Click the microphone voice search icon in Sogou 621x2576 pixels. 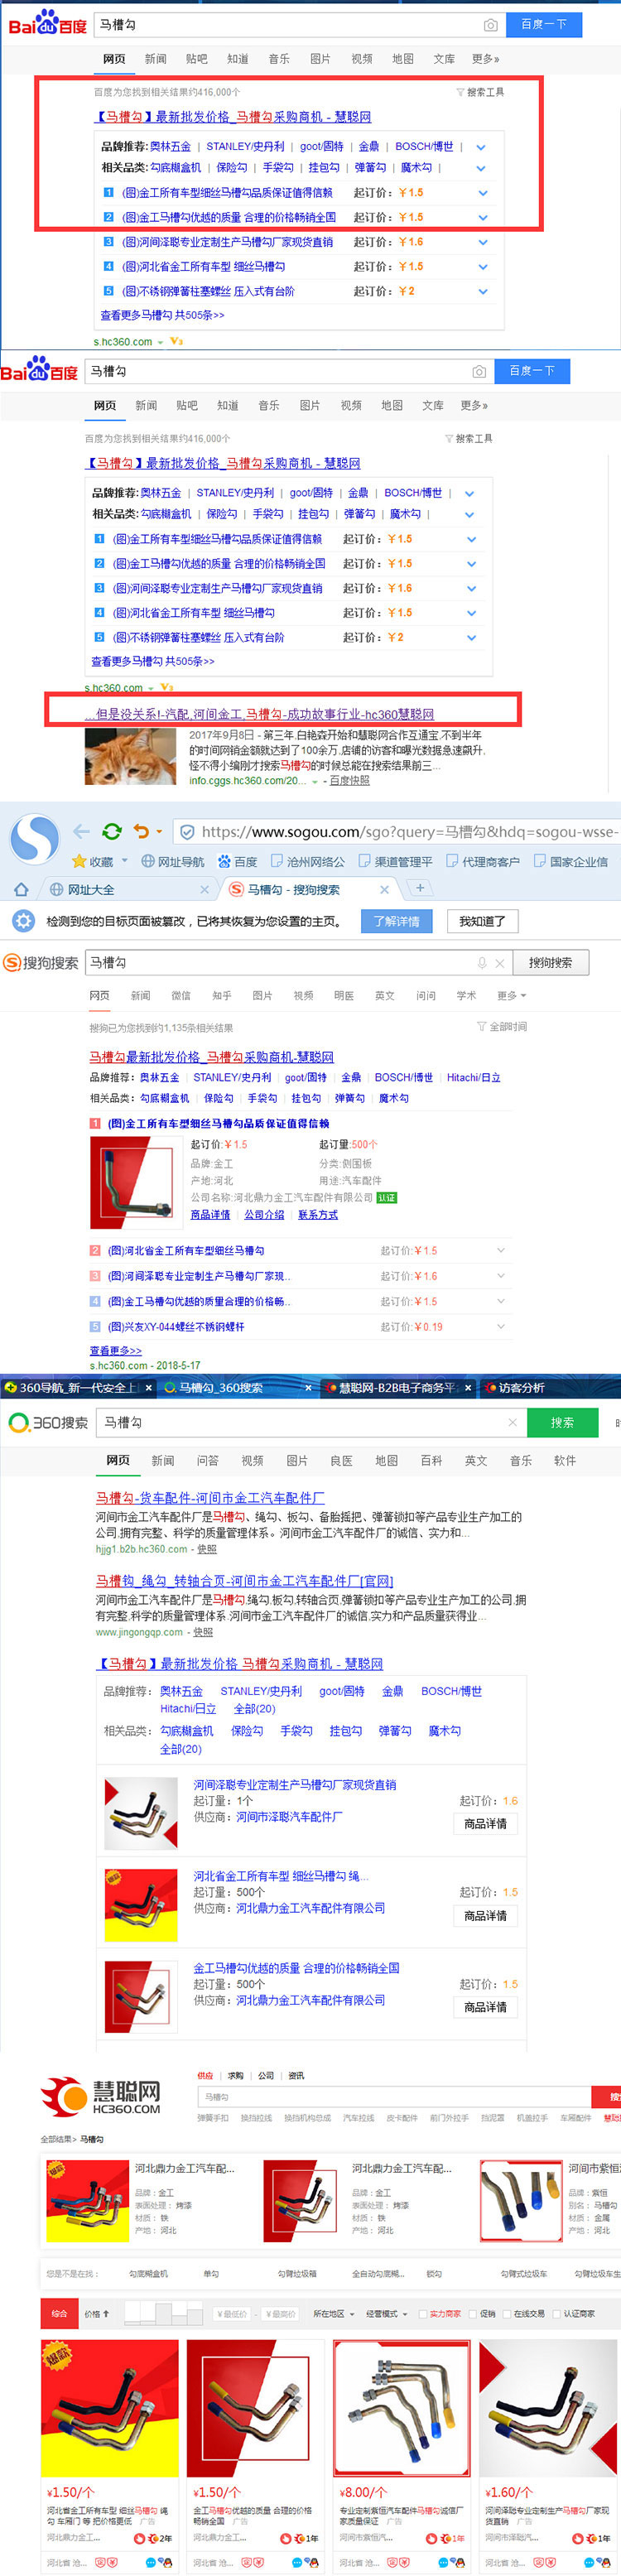point(482,963)
